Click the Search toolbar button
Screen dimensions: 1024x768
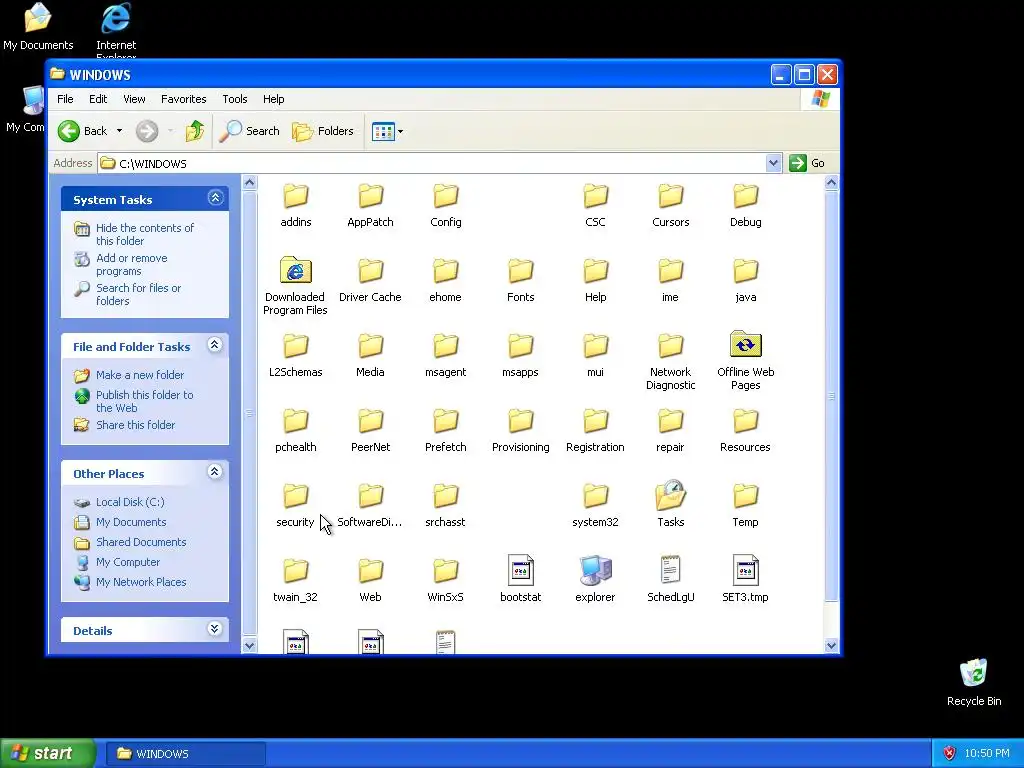click(250, 131)
